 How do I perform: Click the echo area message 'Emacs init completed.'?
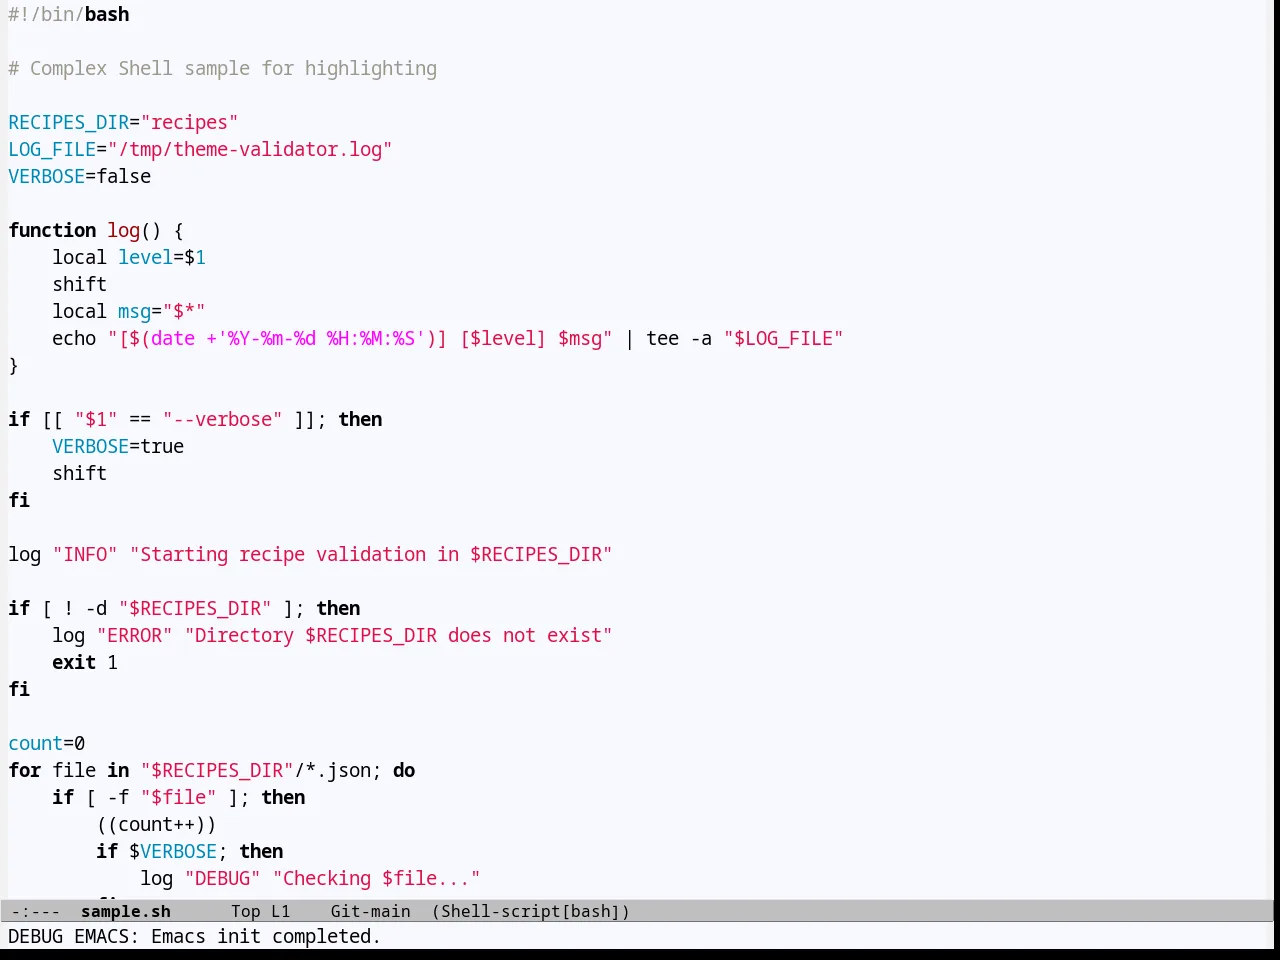(x=266, y=936)
